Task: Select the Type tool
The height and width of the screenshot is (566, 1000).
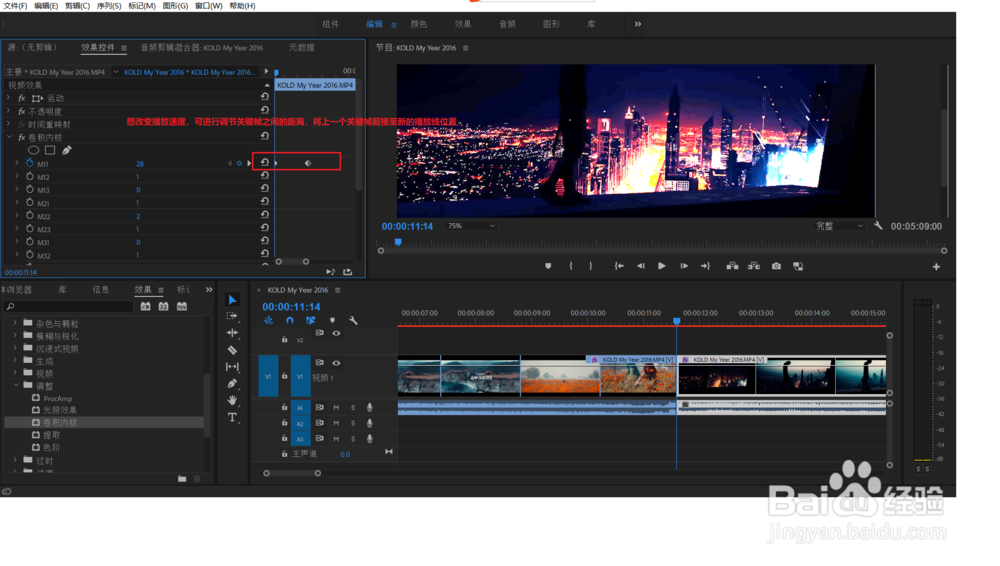Action: tap(232, 417)
